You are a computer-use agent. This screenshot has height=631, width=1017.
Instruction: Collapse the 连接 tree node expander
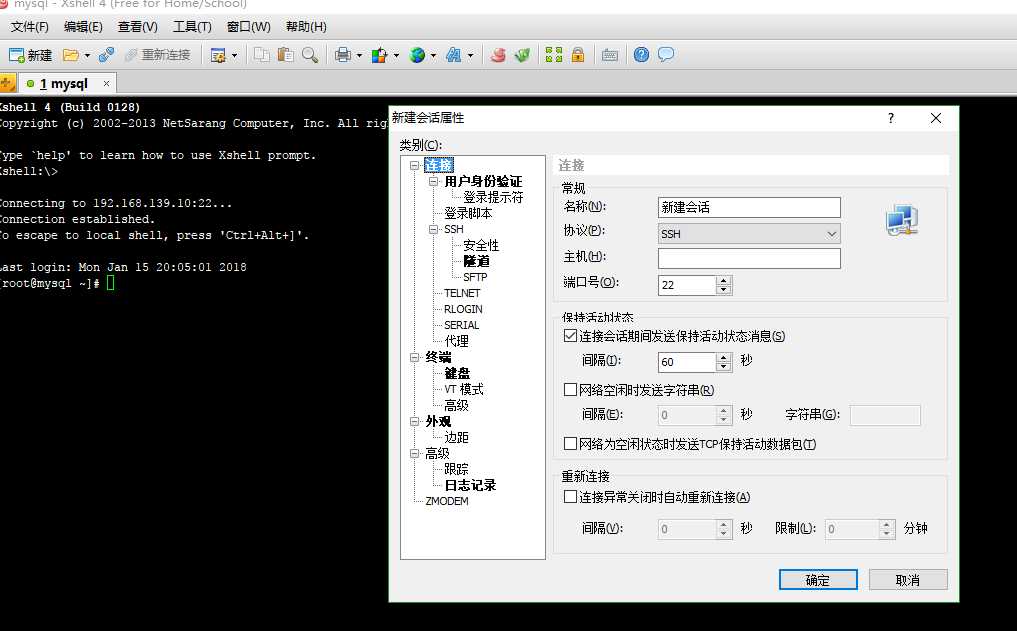(x=414, y=165)
